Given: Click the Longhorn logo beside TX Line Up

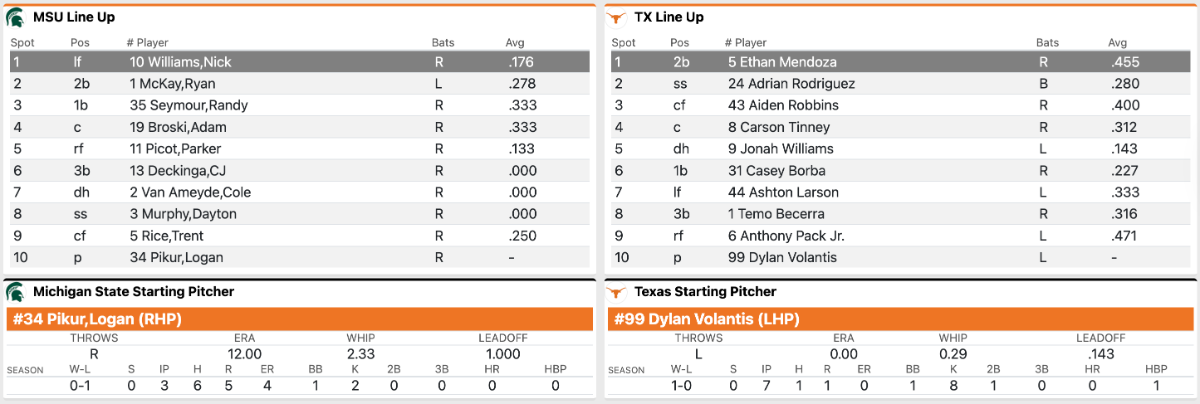Looking at the screenshot, I should (617, 17).
